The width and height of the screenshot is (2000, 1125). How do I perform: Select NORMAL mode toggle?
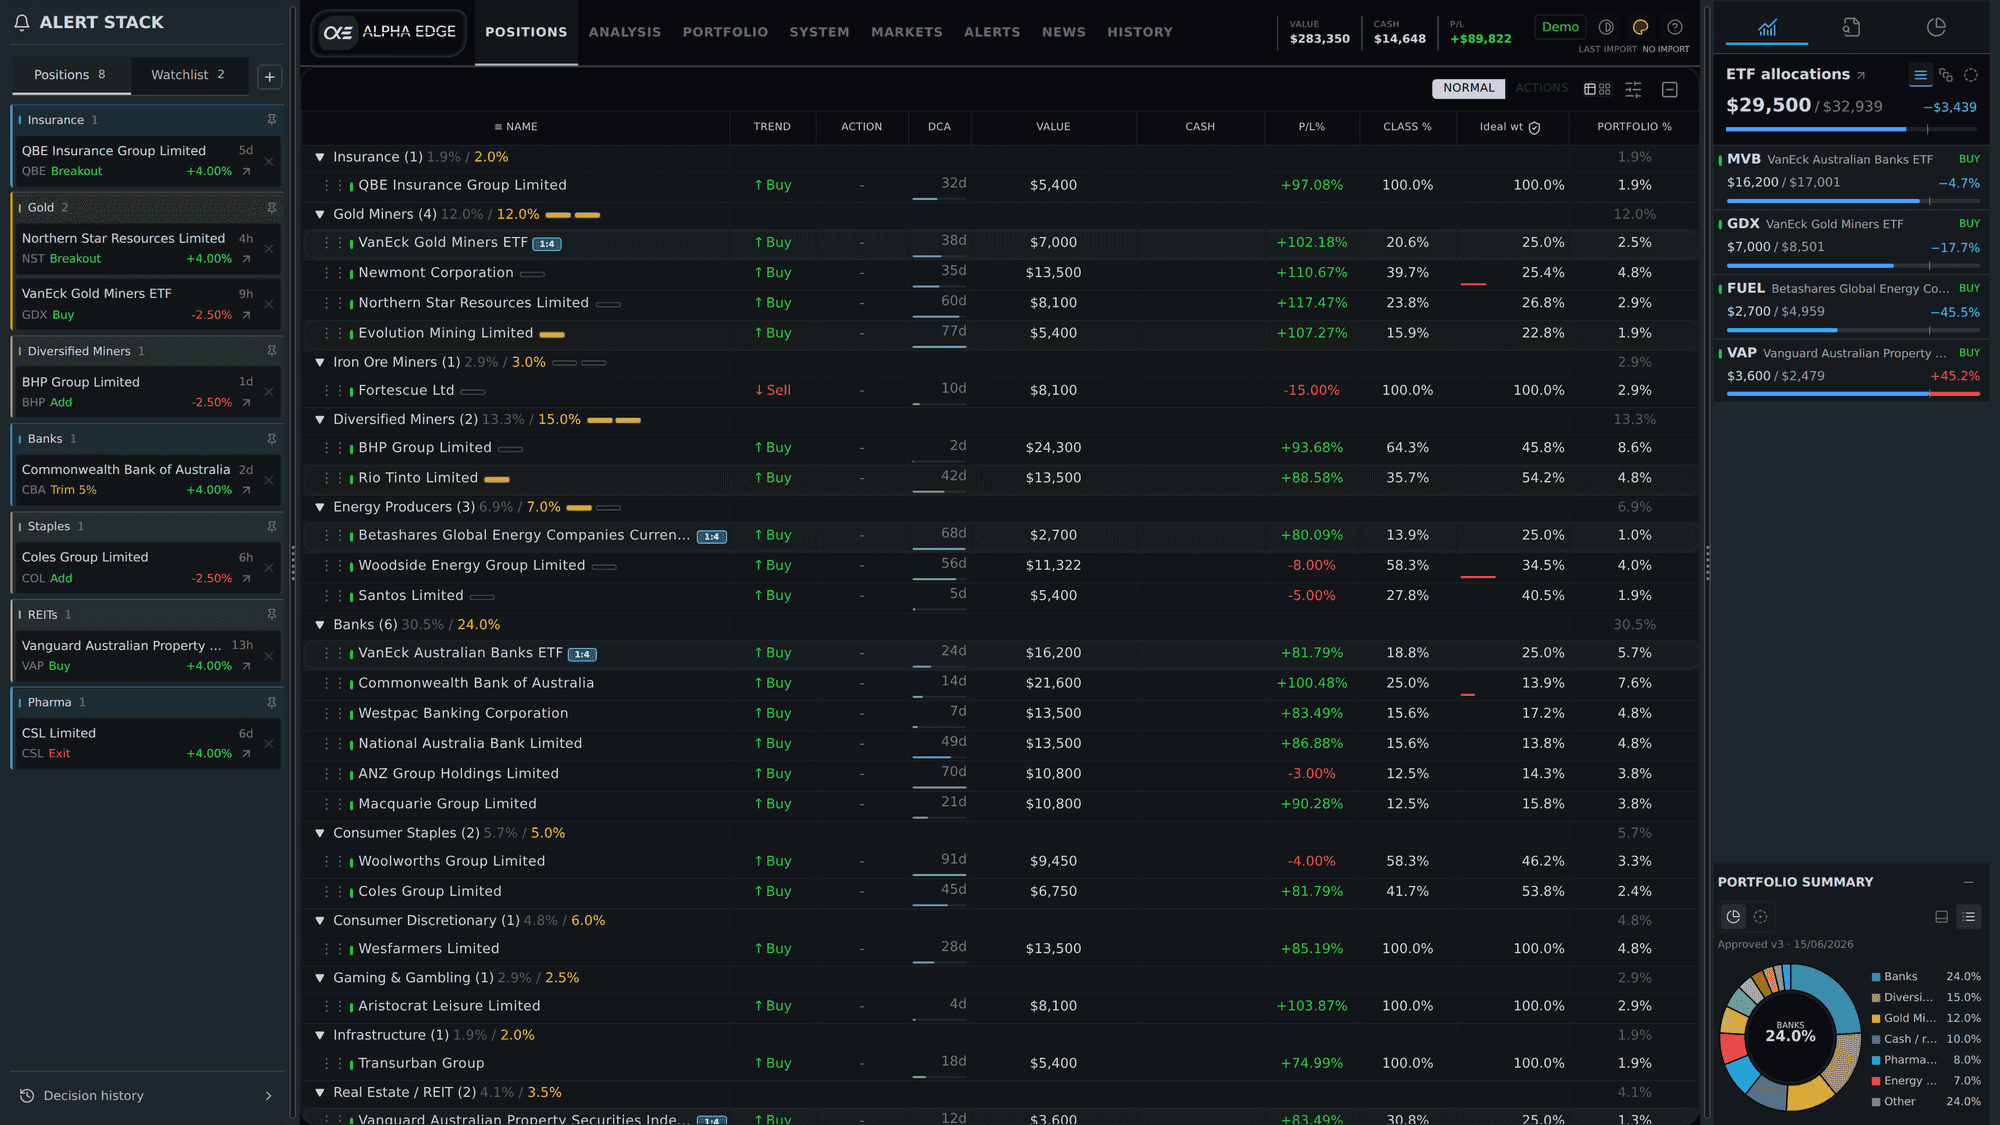[1468, 88]
